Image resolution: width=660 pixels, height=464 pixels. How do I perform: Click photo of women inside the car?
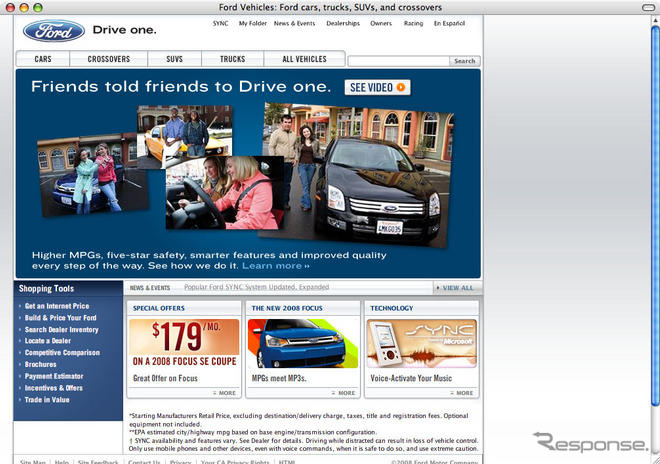tap(225, 193)
